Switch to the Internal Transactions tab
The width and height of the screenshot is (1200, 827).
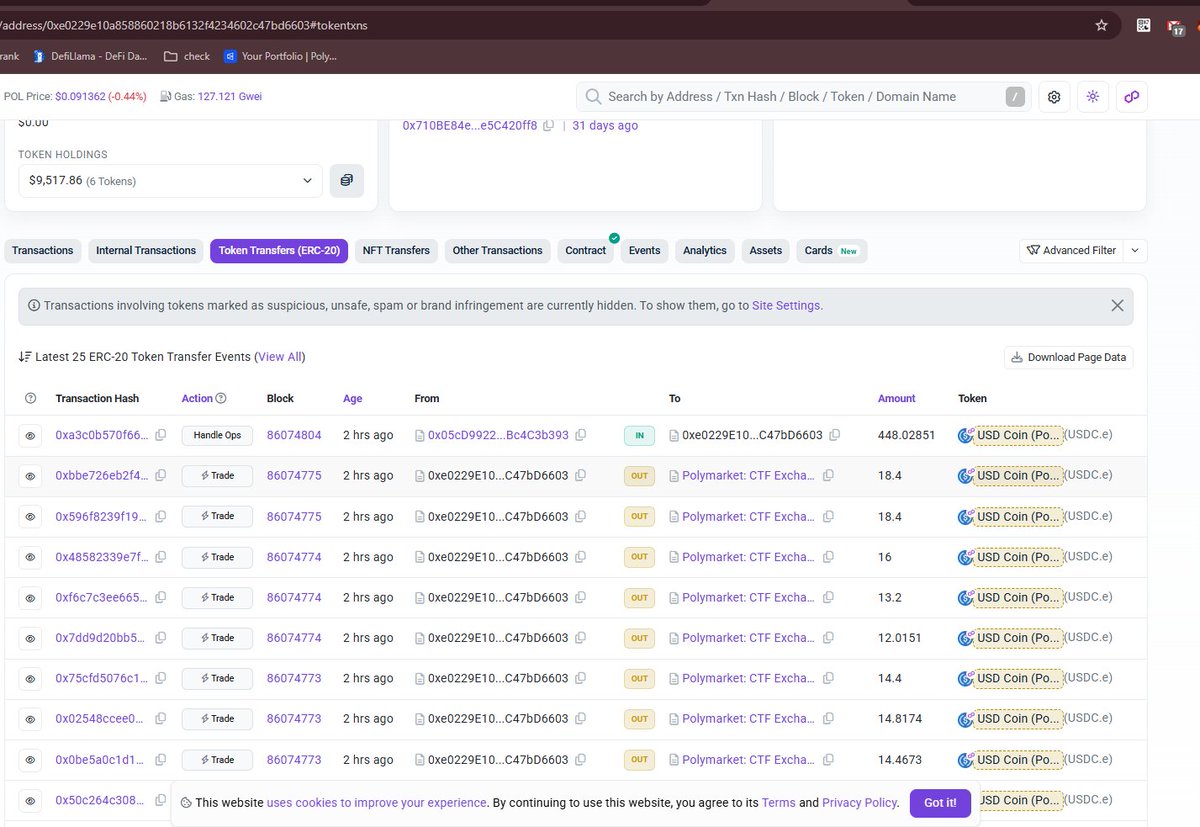[x=146, y=251]
